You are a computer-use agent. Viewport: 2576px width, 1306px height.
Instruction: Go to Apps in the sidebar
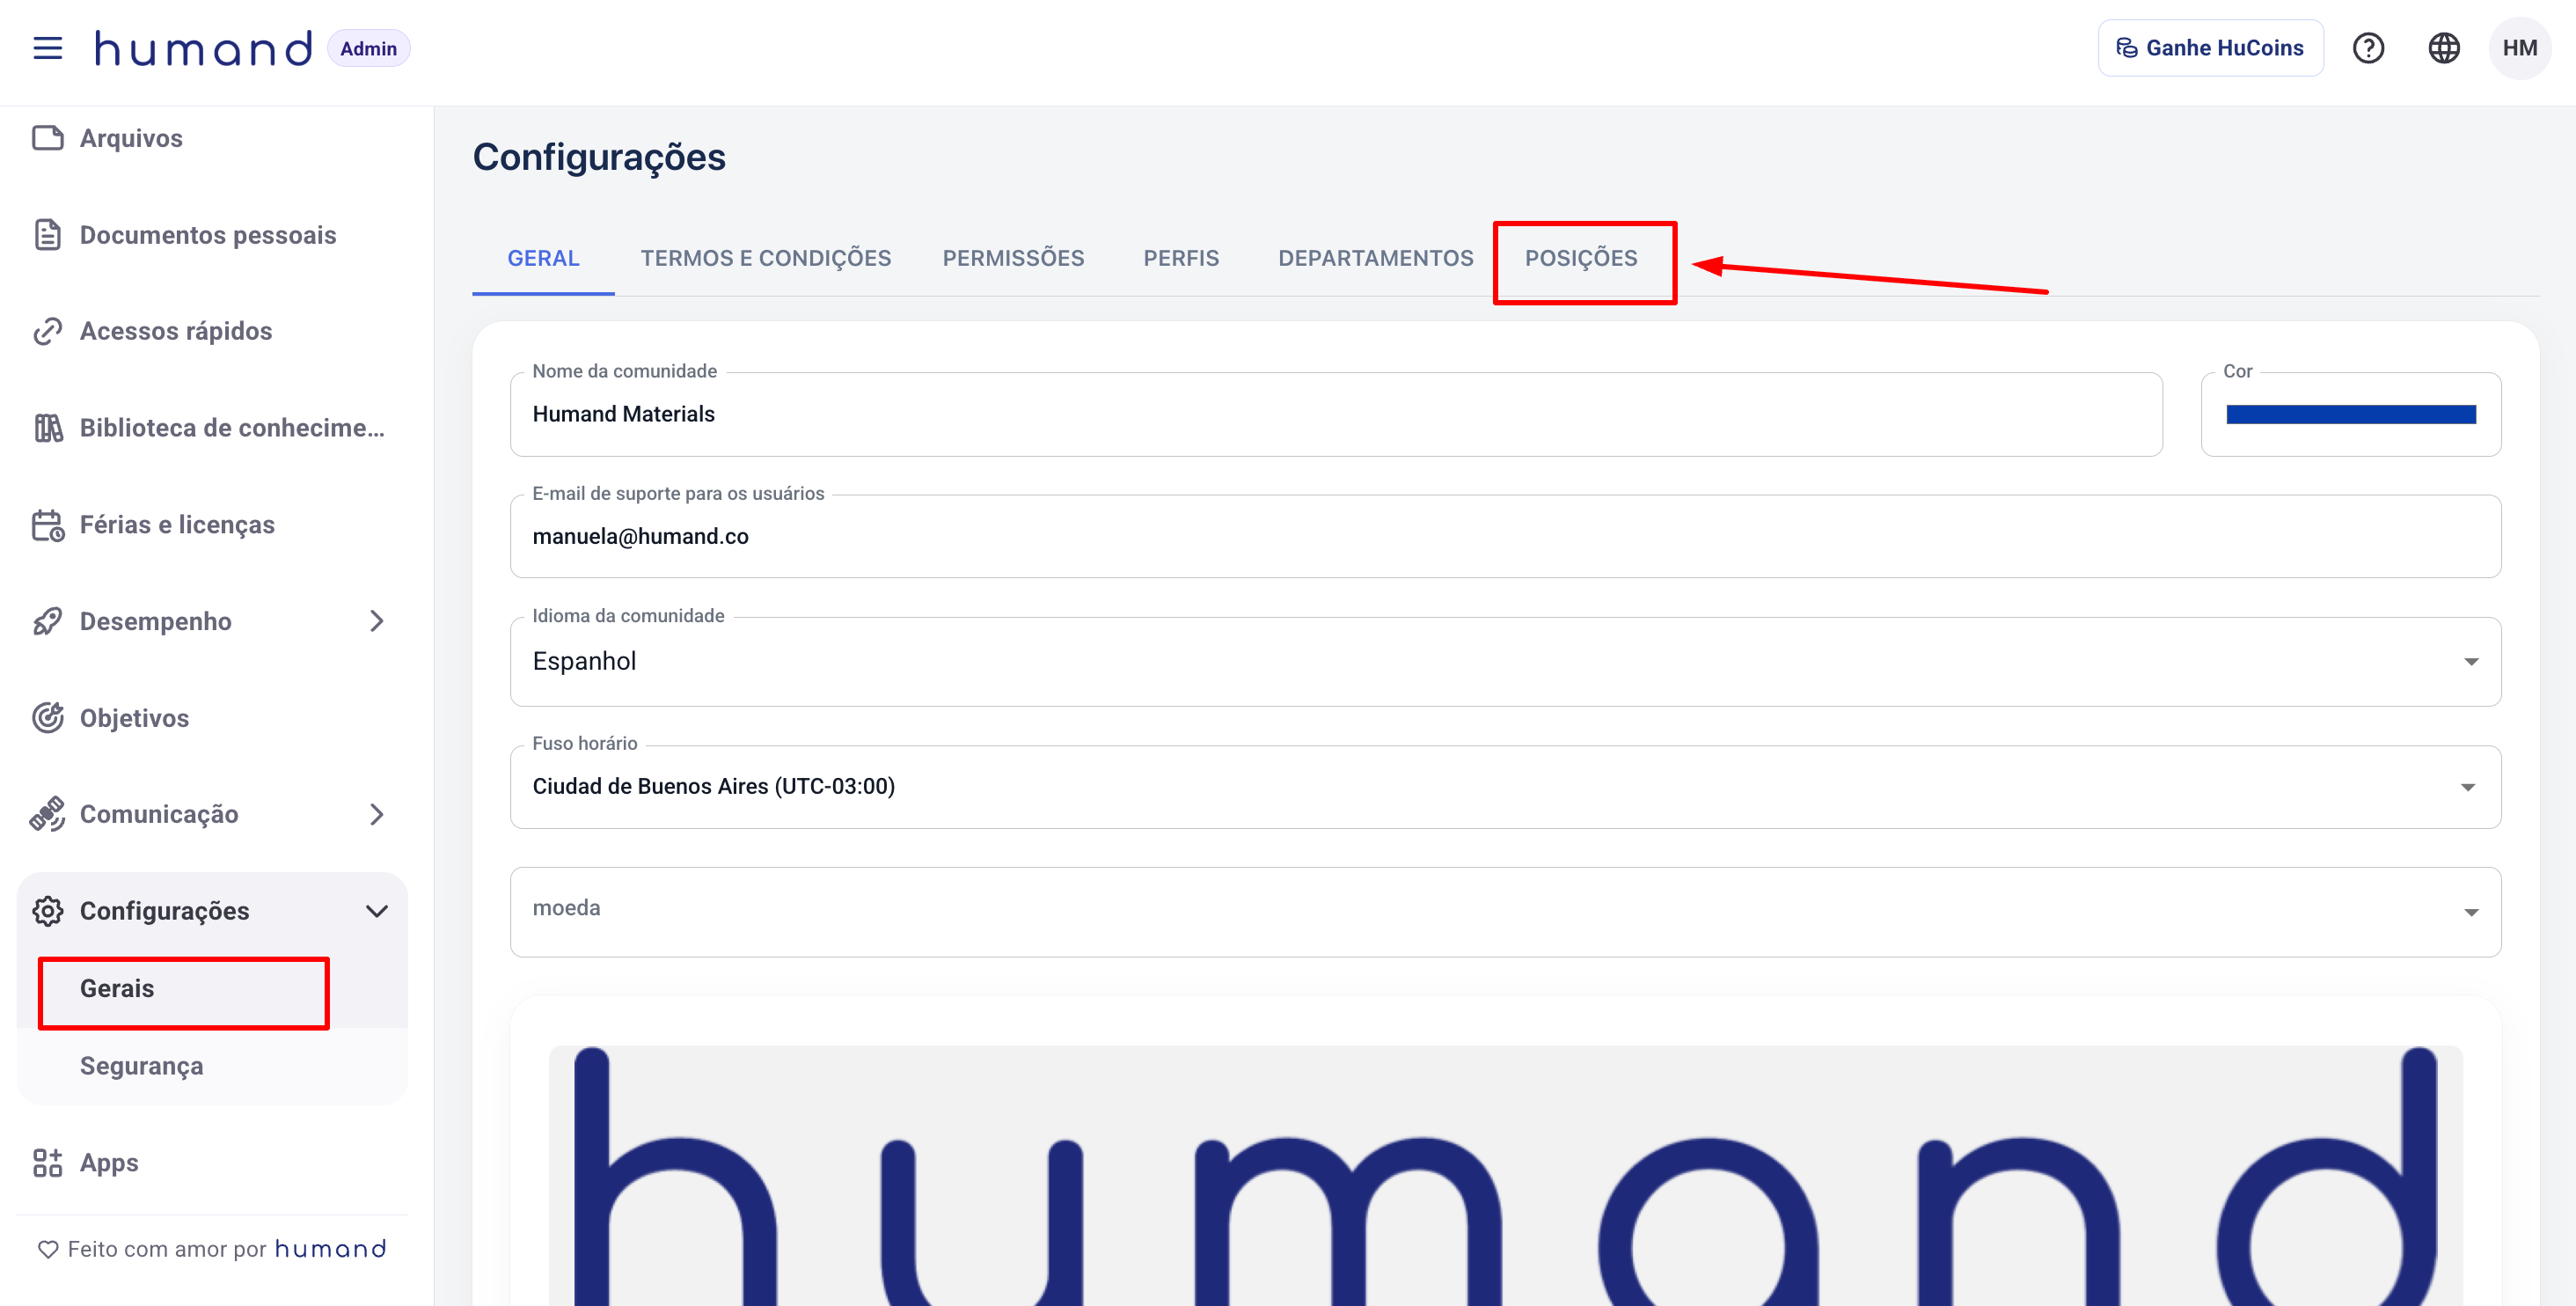[x=212, y=1162]
